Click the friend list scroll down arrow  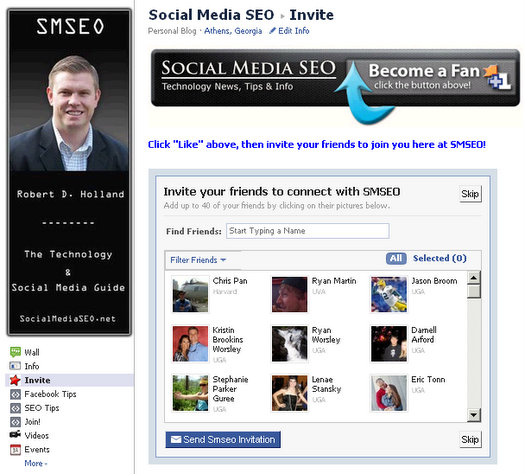473,415
